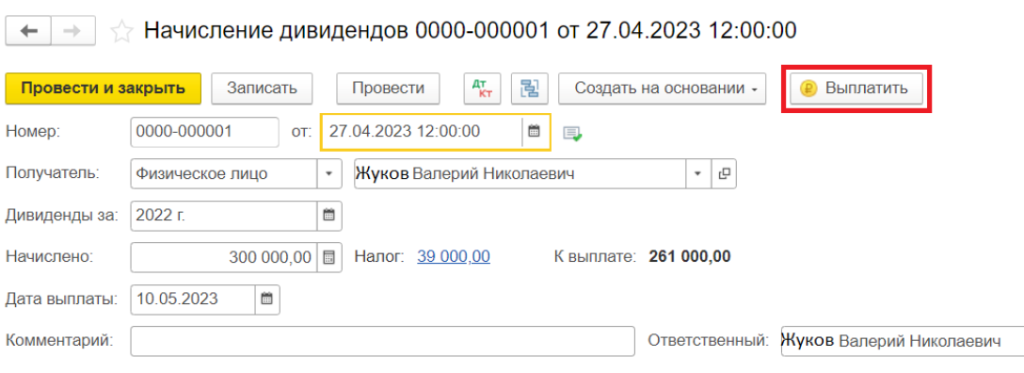Open the tax amount 39 000,00 link
The width and height of the screenshot is (1024, 373).
(x=454, y=257)
